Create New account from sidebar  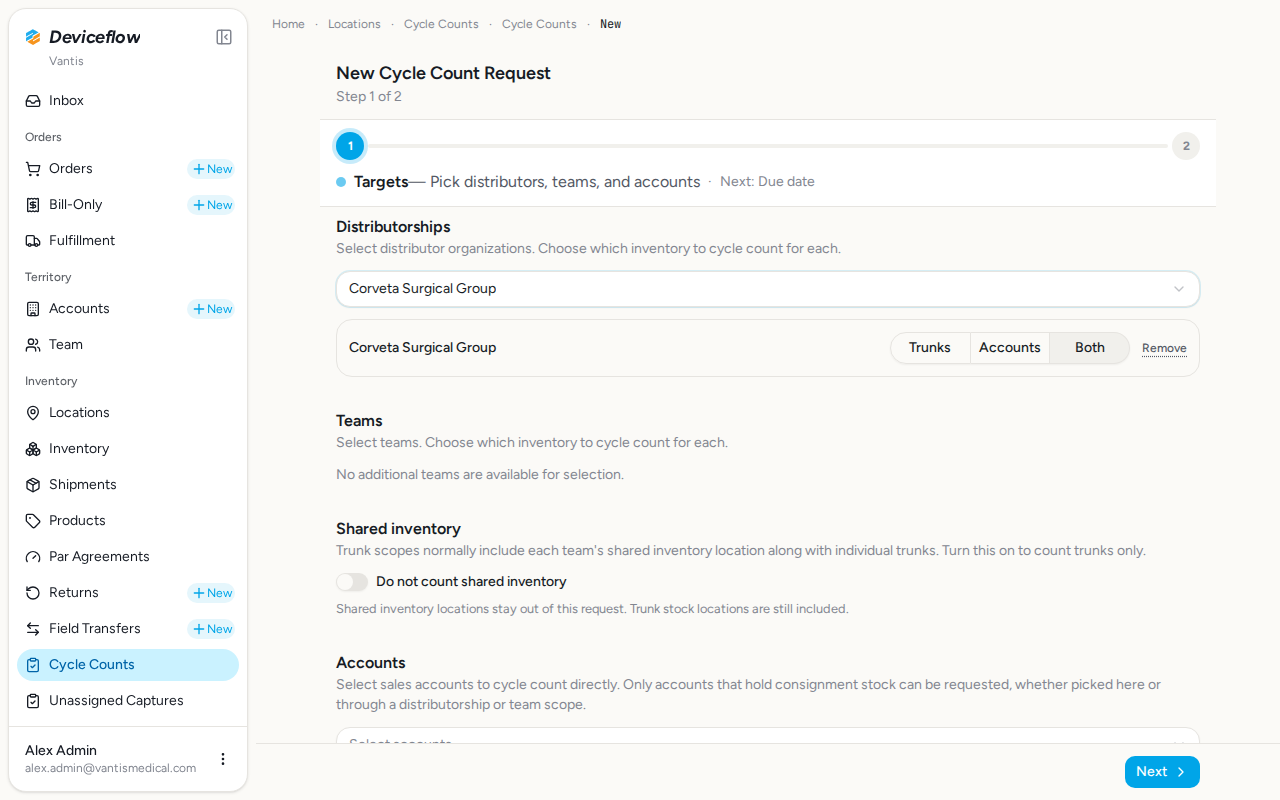click(x=212, y=309)
